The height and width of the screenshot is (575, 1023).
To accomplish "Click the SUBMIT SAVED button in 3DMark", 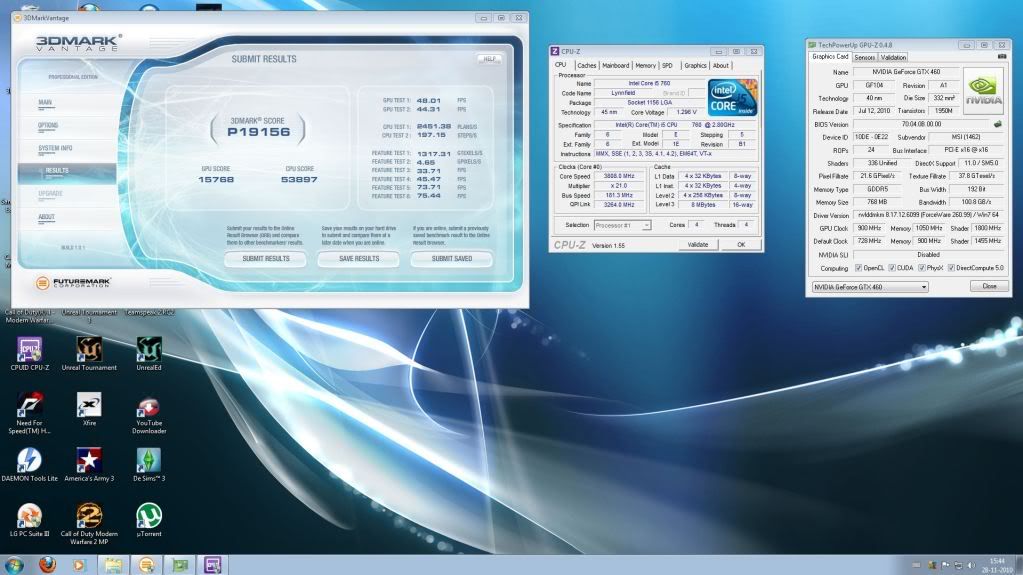I will click(x=451, y=259).
